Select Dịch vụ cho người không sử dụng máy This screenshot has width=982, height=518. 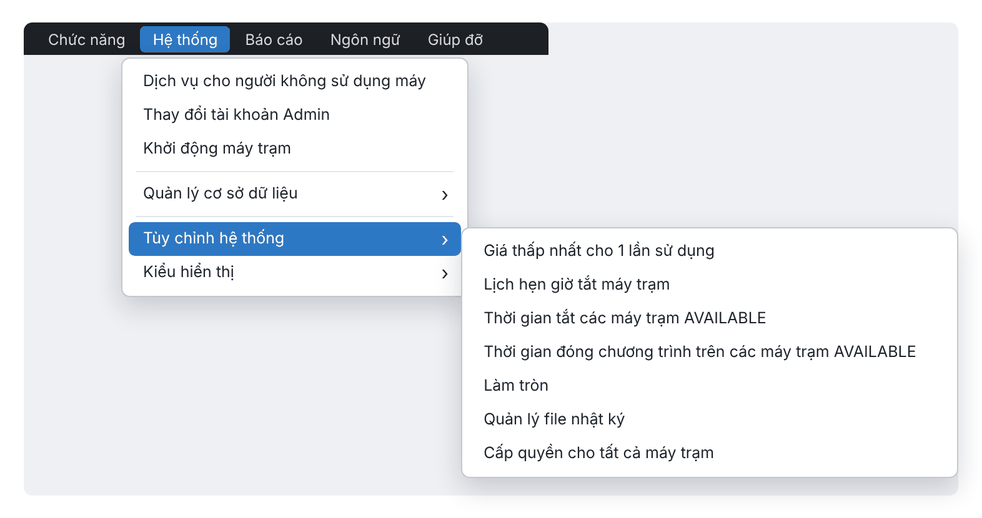pos(294,81)
